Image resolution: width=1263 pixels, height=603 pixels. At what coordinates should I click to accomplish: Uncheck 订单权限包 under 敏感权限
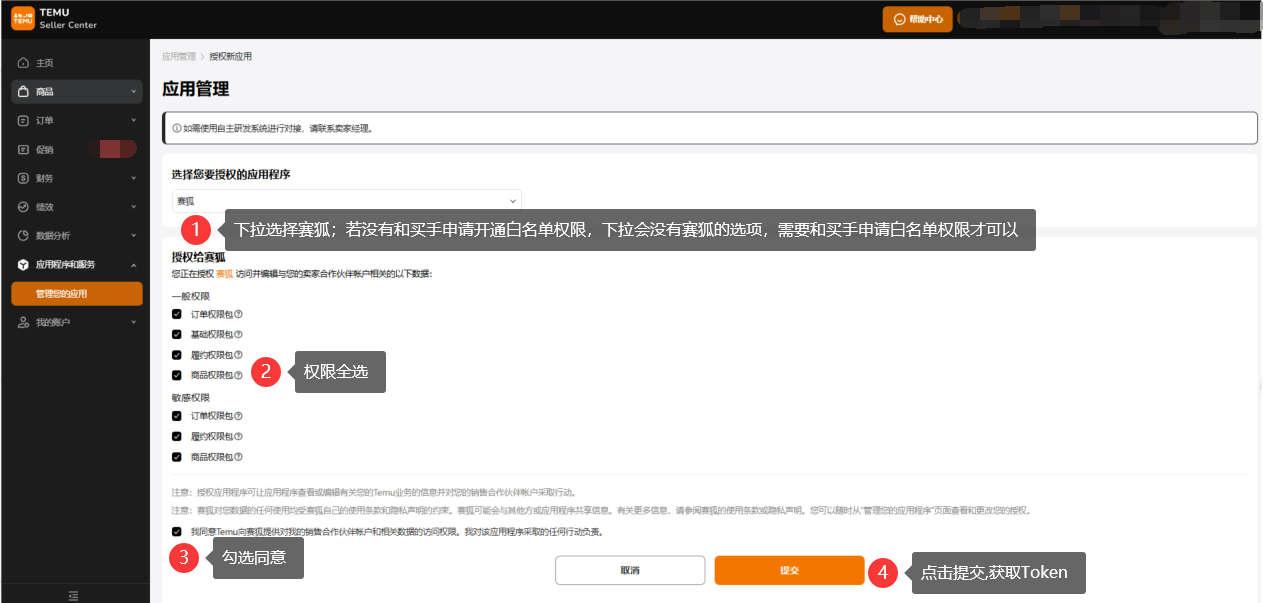177,416
